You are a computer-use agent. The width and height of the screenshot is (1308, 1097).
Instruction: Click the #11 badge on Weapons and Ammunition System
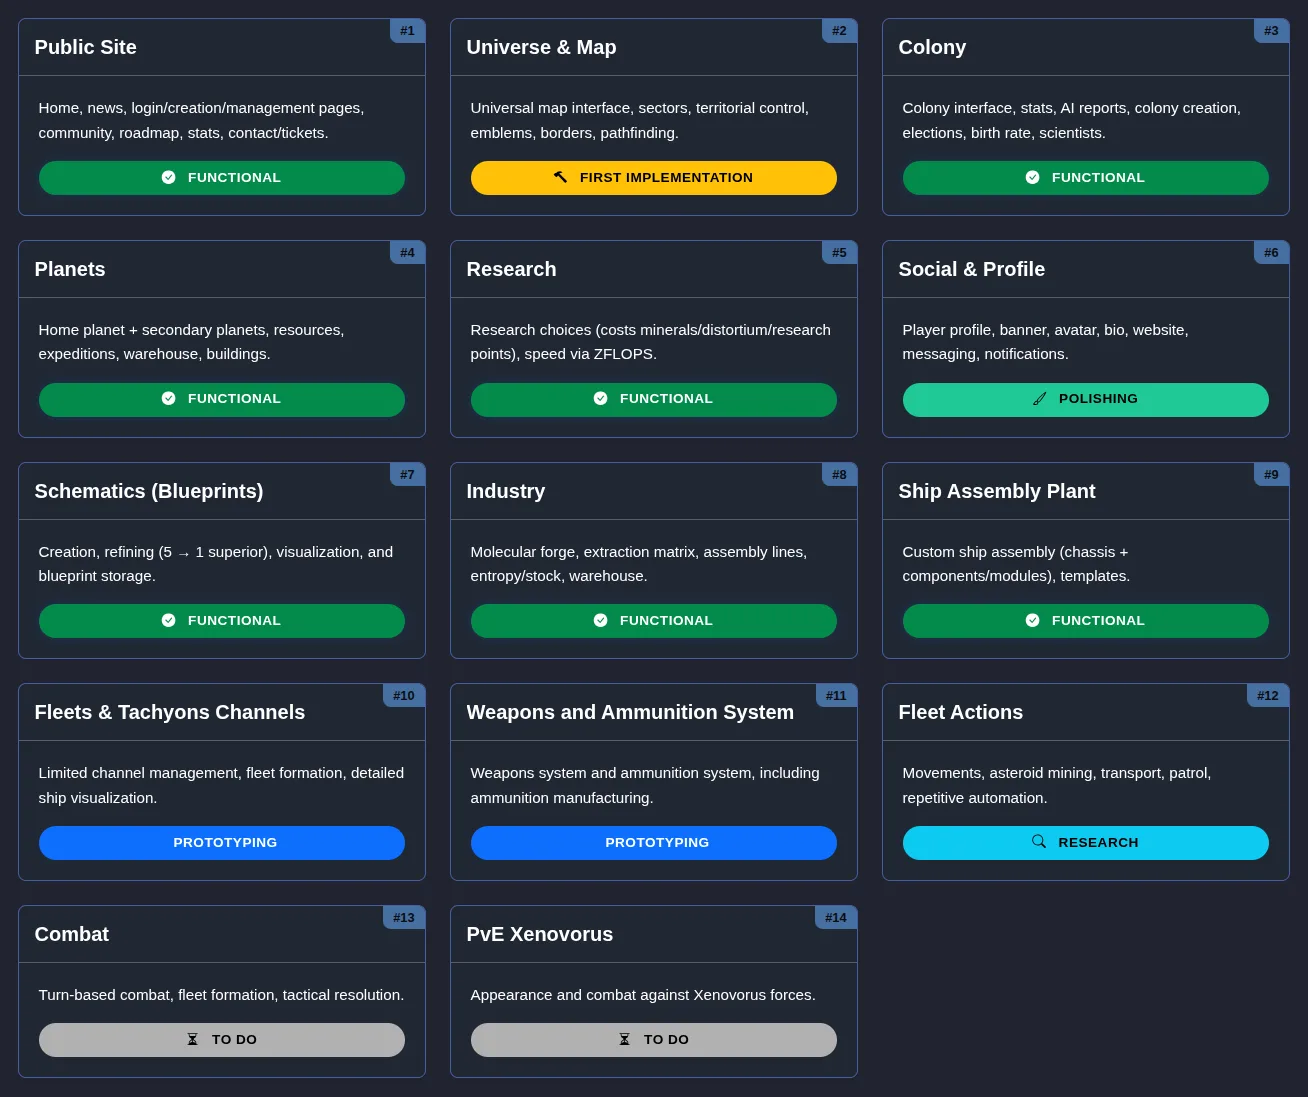coord(836,696)
